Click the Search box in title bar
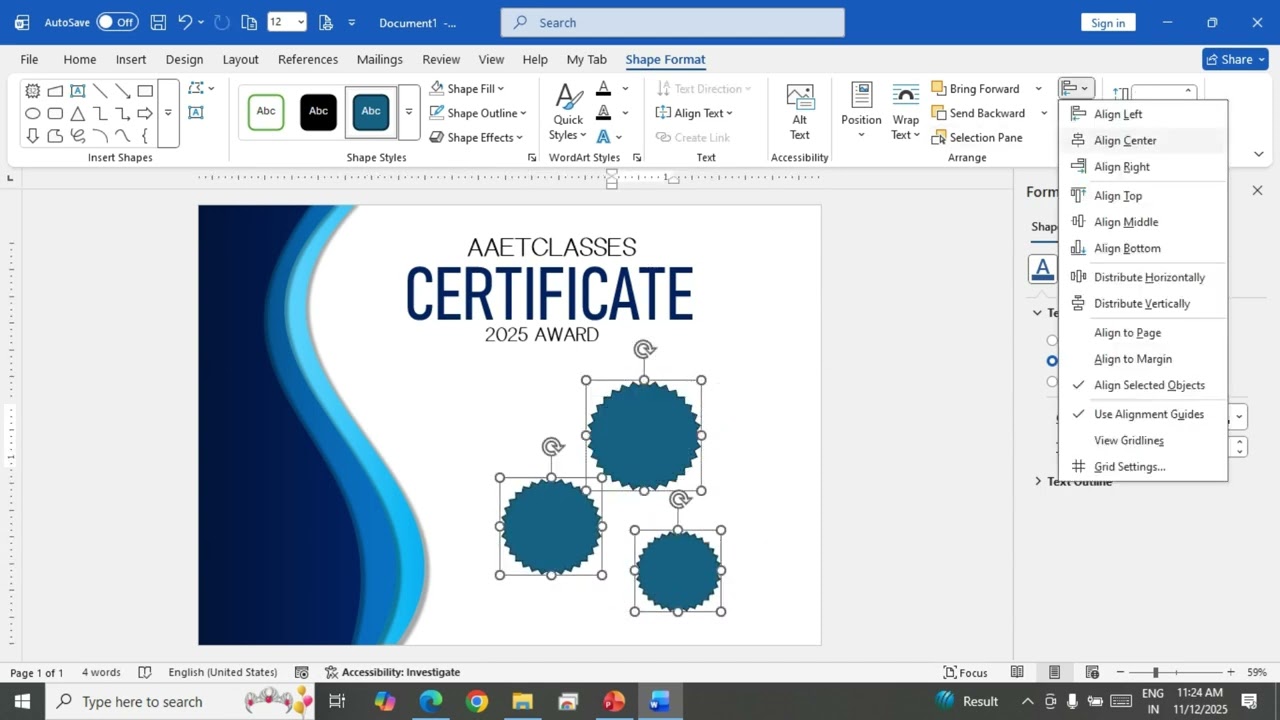Image resolution: width=1280 pixels, height=720 pixels. (x=672, y=22)
